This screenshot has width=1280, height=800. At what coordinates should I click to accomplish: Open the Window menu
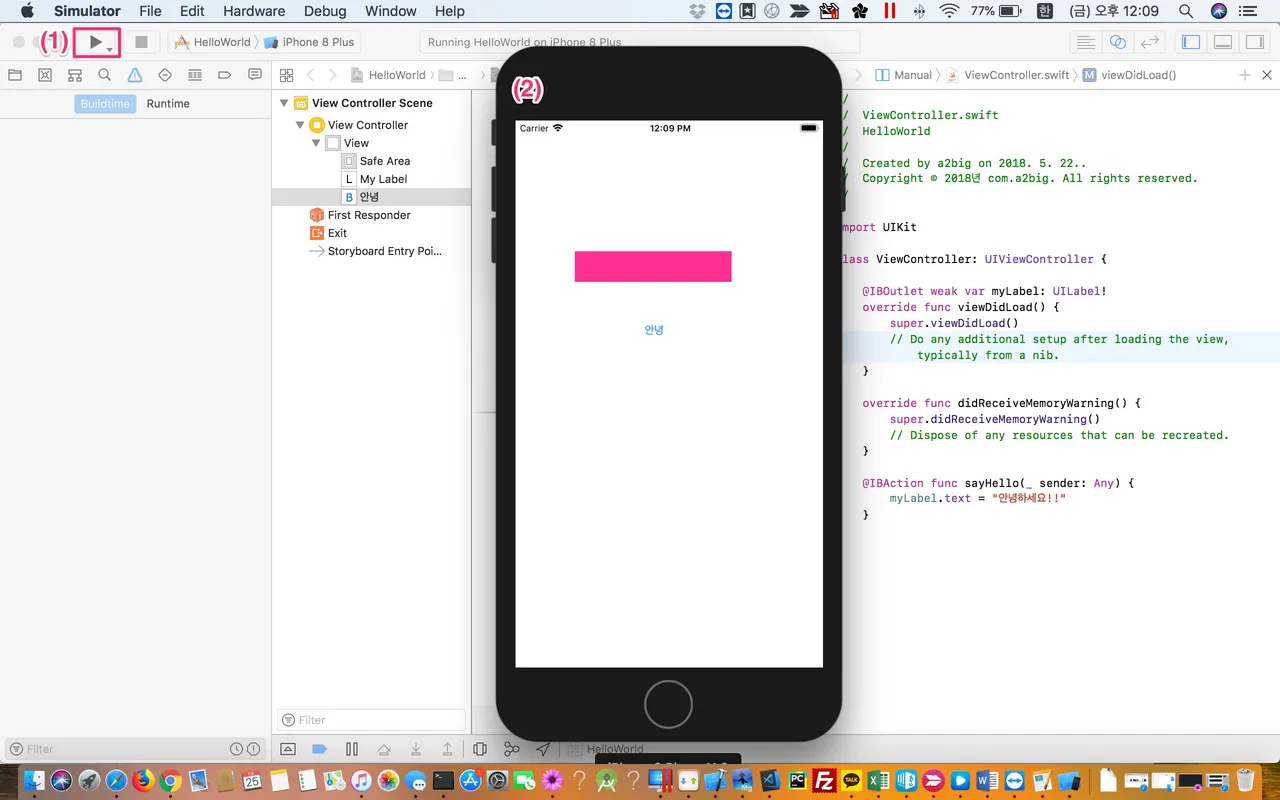click(391, 11)
